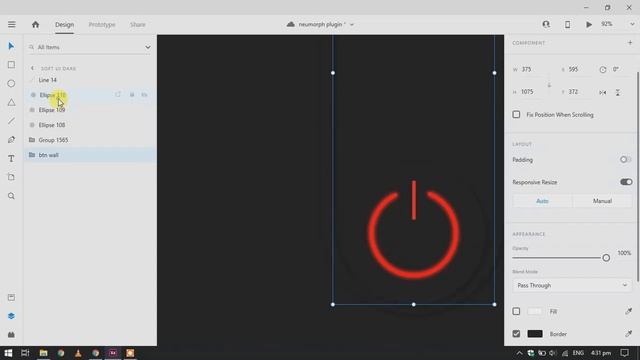The width and height of the screenshot is (640, 360).
Task: Open the Plugins panel icon
Action: point(11,335)
